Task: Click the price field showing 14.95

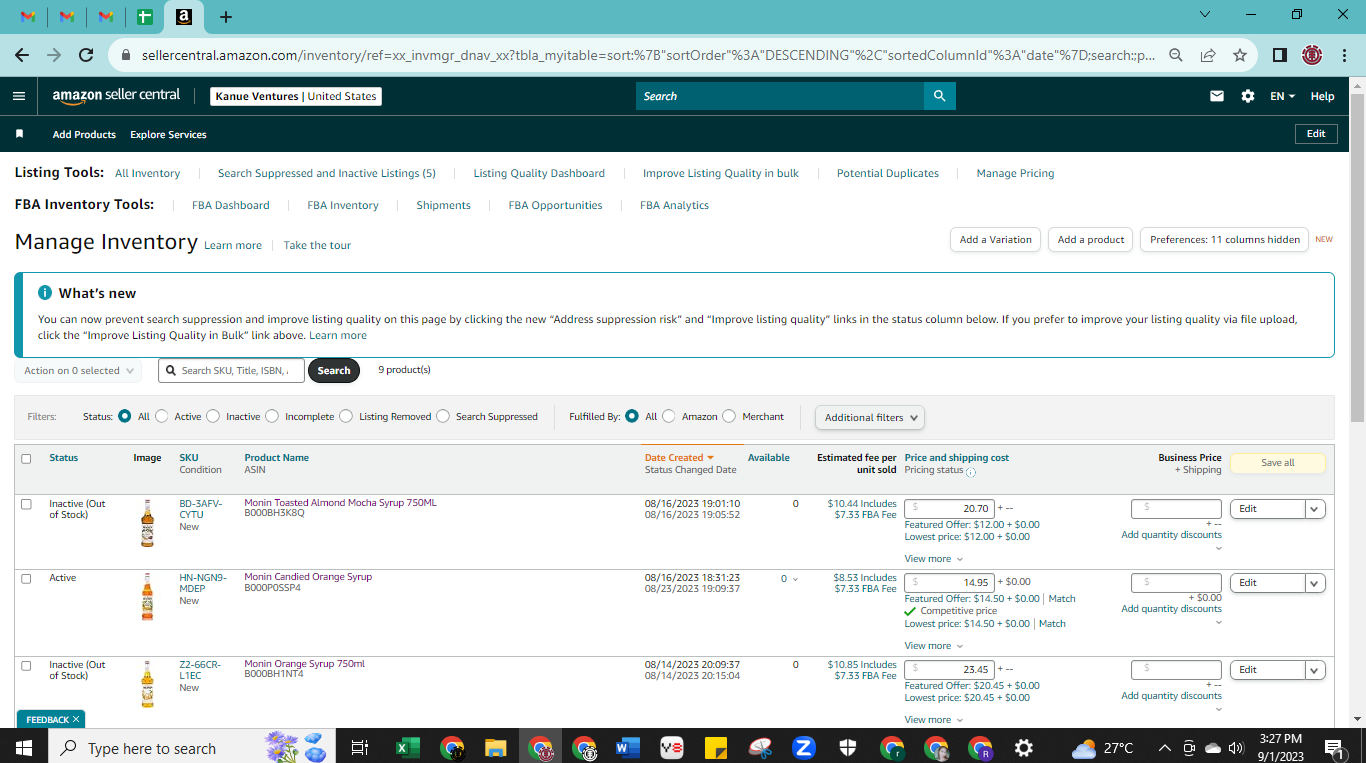Action: (949, 582)
